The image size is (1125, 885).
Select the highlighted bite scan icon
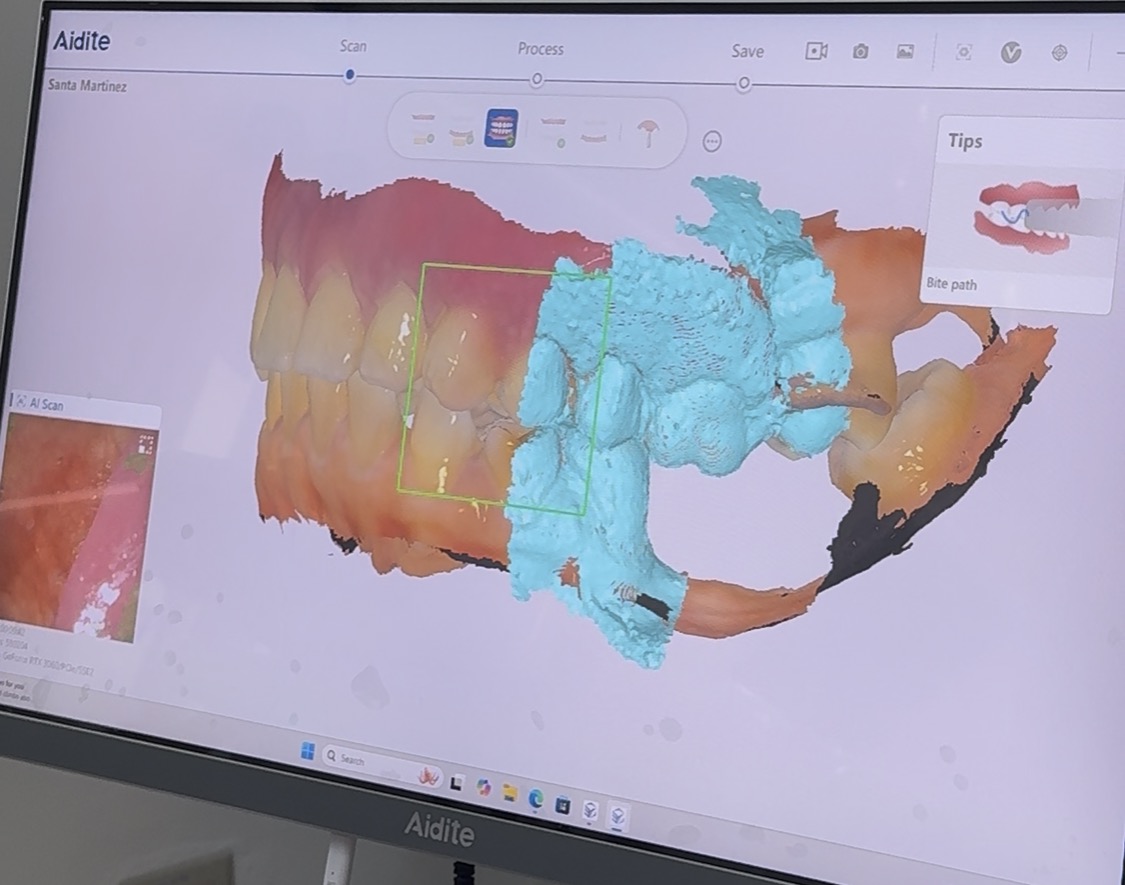tap(501, 129)
